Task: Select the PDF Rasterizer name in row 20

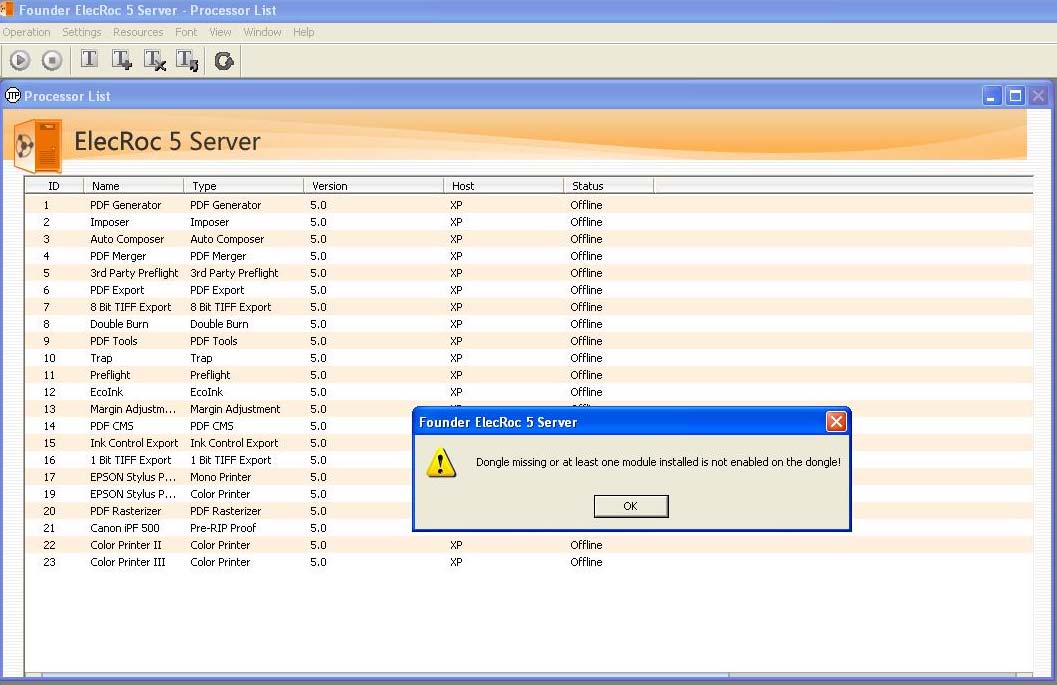Action: (125, 511)
